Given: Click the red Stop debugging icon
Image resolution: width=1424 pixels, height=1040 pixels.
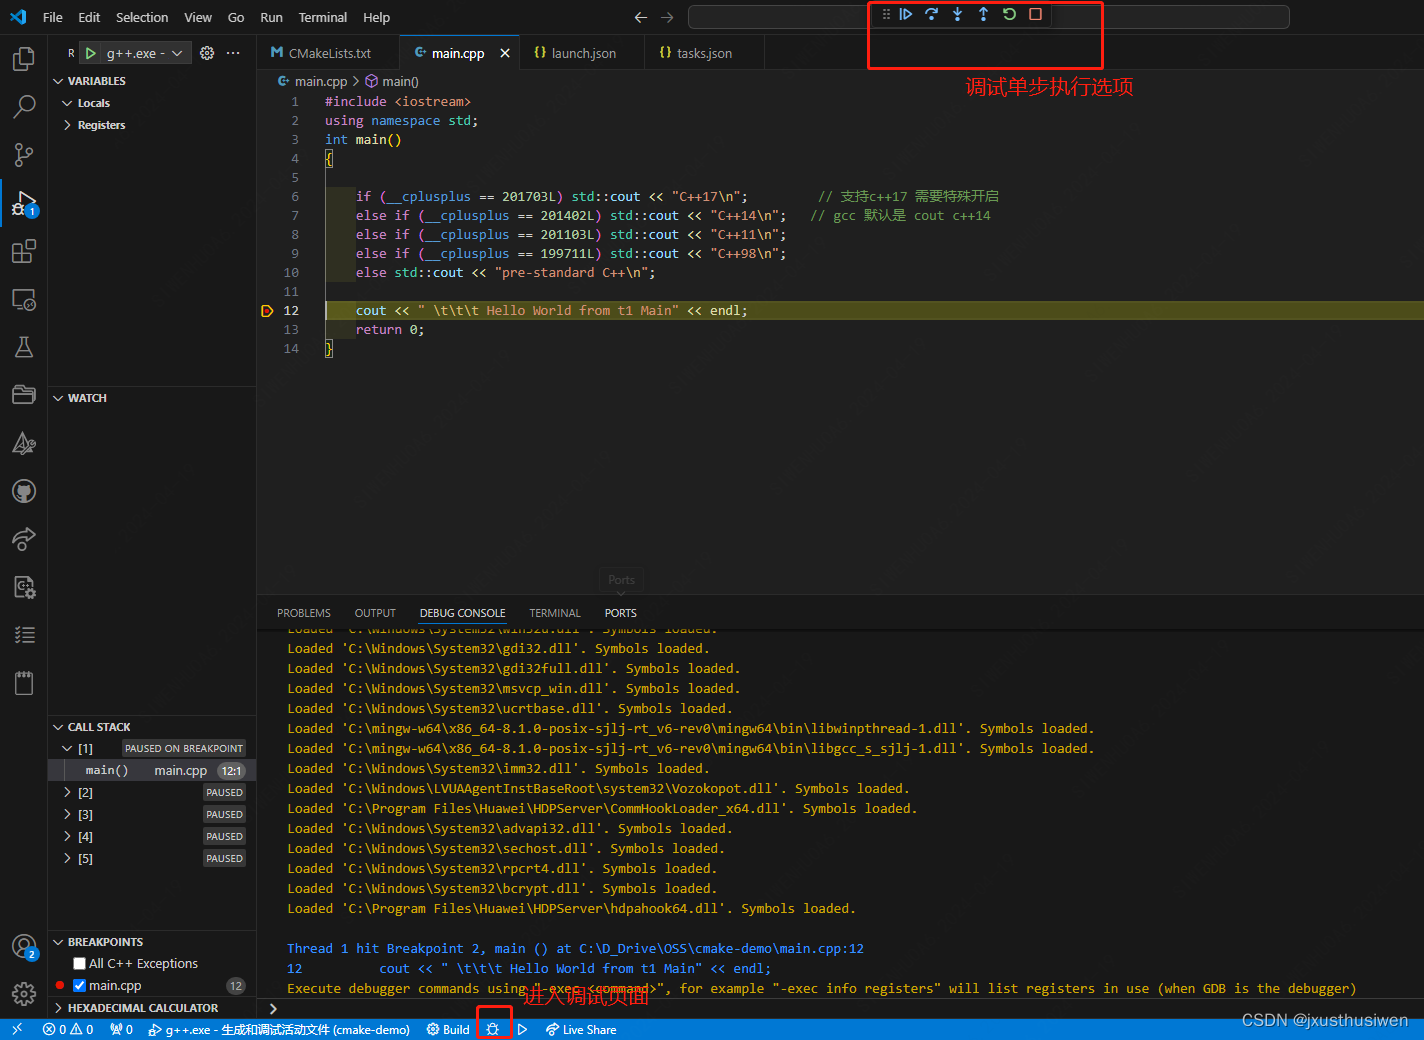Looking at the screenshot, I should coord(1033,14).
